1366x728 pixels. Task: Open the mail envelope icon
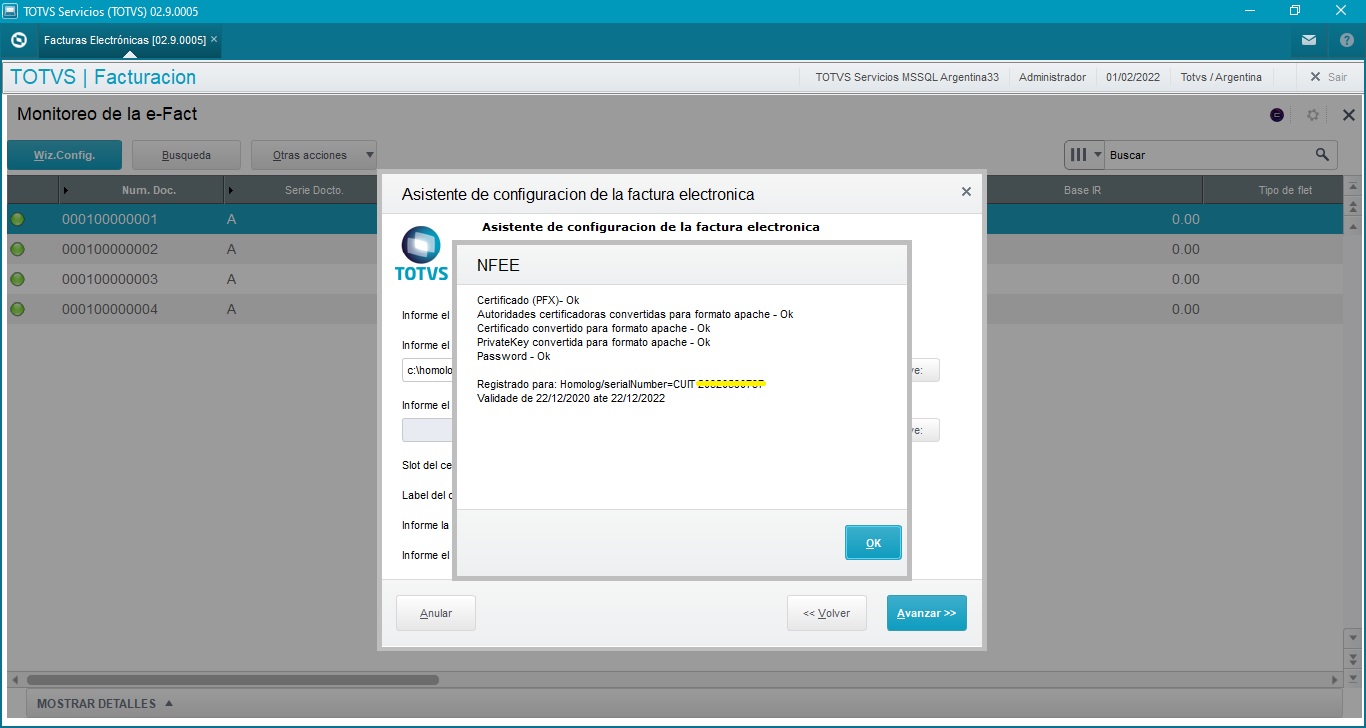pyautogui.click(x=1309, y=40)
